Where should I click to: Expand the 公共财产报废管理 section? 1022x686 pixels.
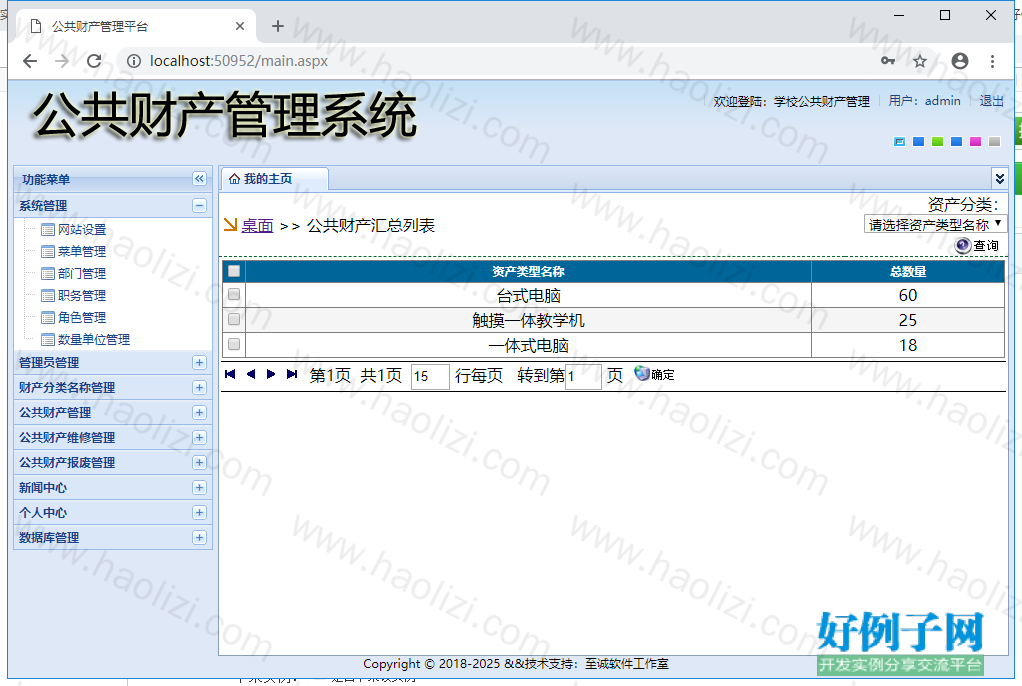(x=199, y=462)
